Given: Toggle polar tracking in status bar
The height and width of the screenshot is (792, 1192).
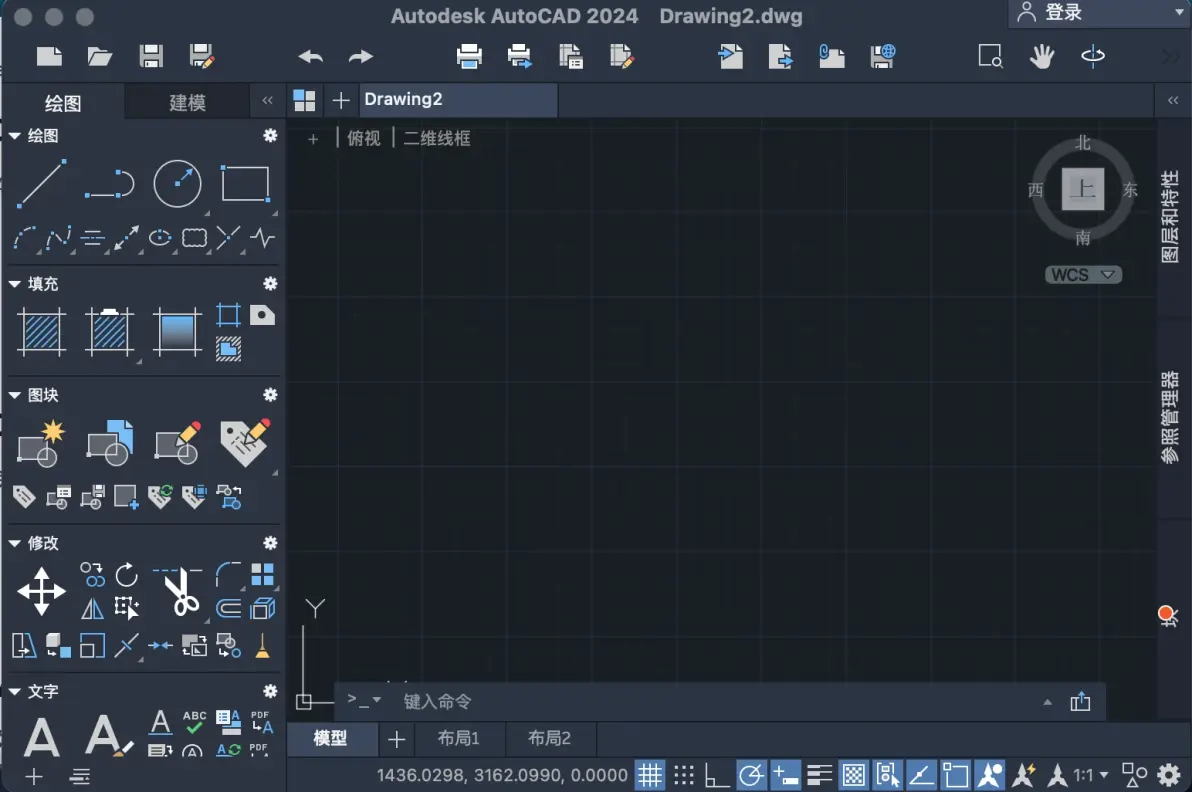Looking at the screenshot, I should pos(751,775).
